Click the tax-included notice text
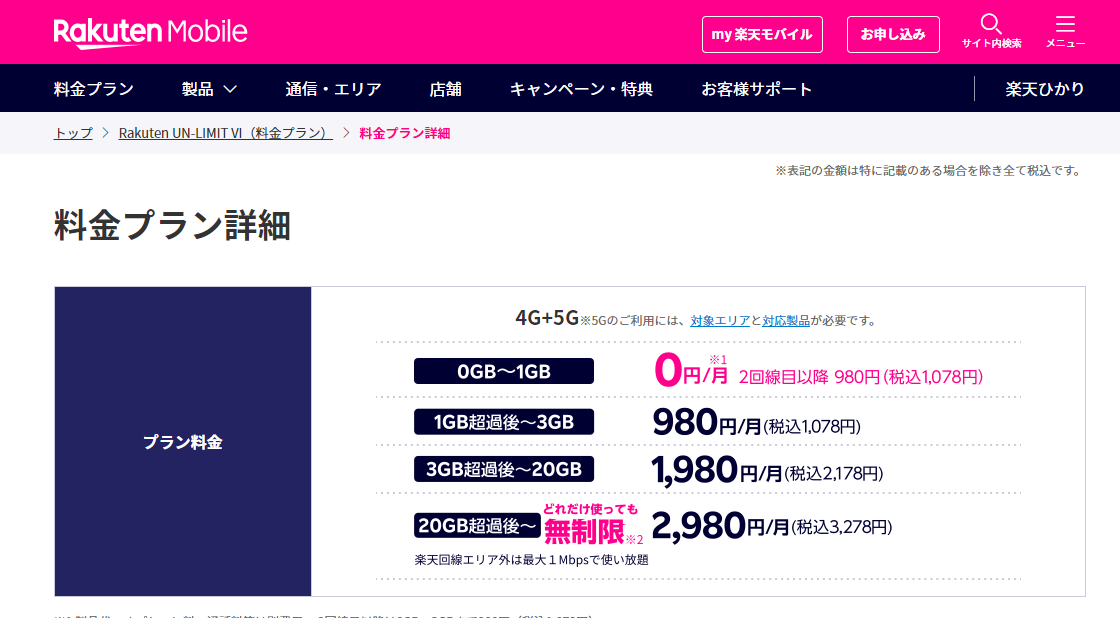Image resolution: width=1120 pixels, height=618 pixels. (x=929, y=171)
